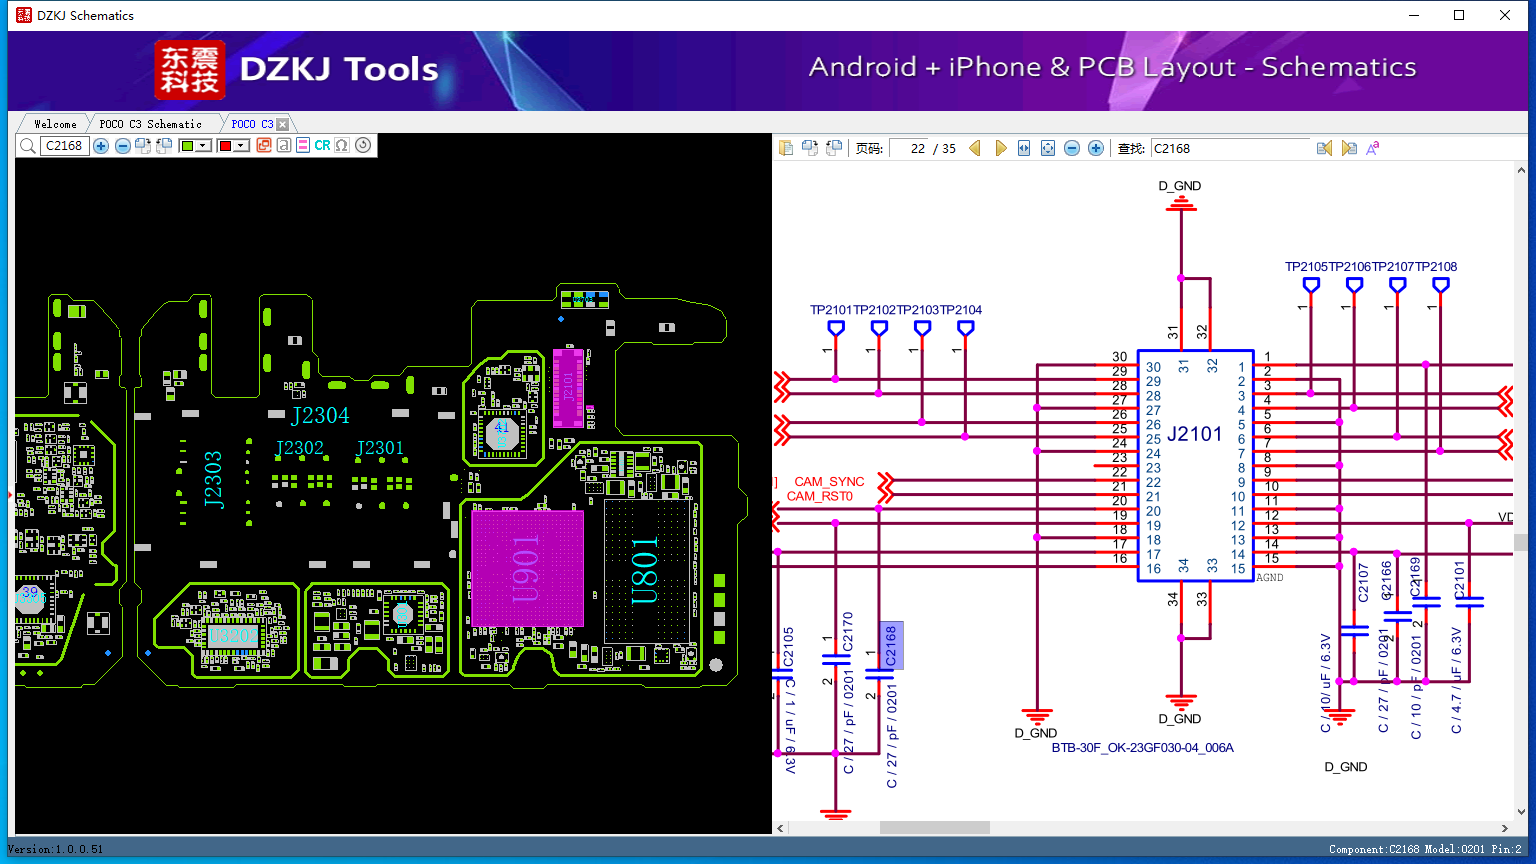Rotate PCB view counter-clockwise via toolbar icon
This screenshot has height=864, width=1536.
165,146
